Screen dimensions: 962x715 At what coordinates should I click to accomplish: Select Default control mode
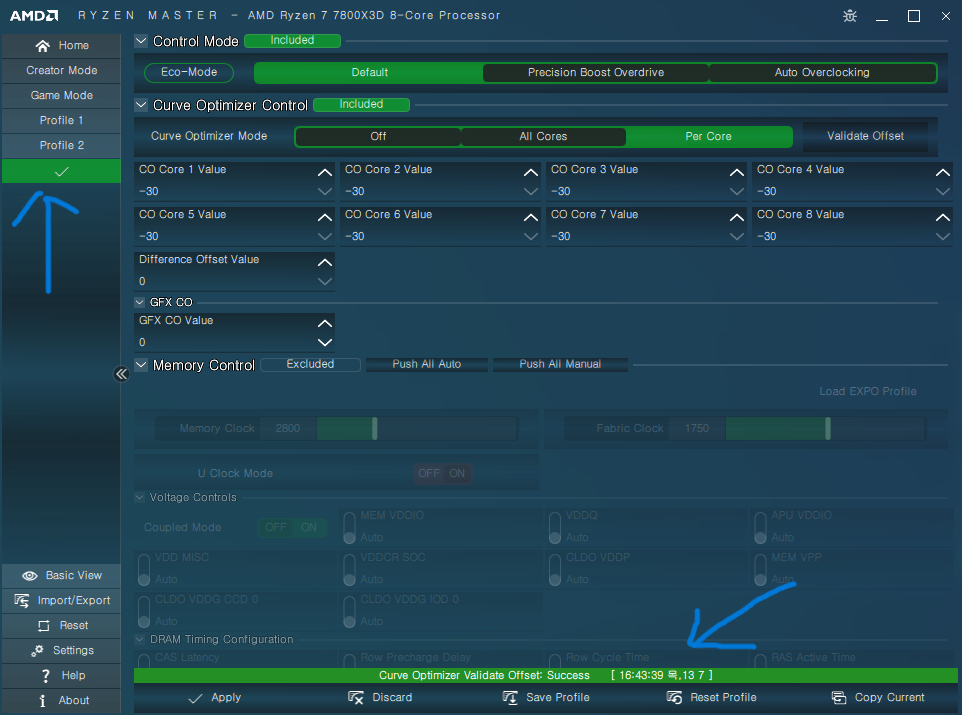369,72
